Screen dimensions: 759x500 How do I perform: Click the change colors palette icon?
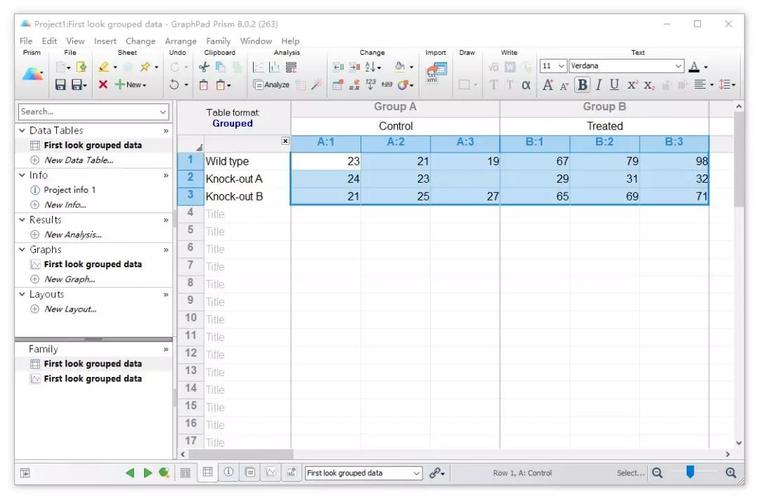403,85
